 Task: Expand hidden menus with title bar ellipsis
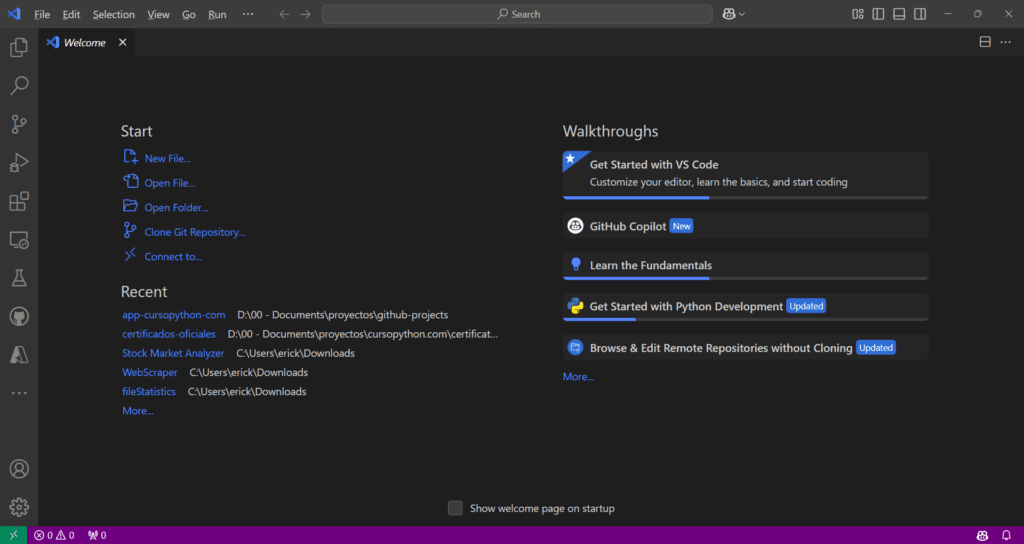pos(248,14)
